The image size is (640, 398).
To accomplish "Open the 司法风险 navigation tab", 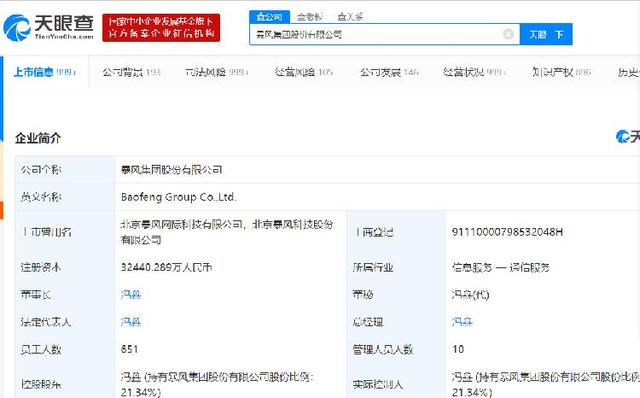I will pyautogui.click(x=216, y=72).
